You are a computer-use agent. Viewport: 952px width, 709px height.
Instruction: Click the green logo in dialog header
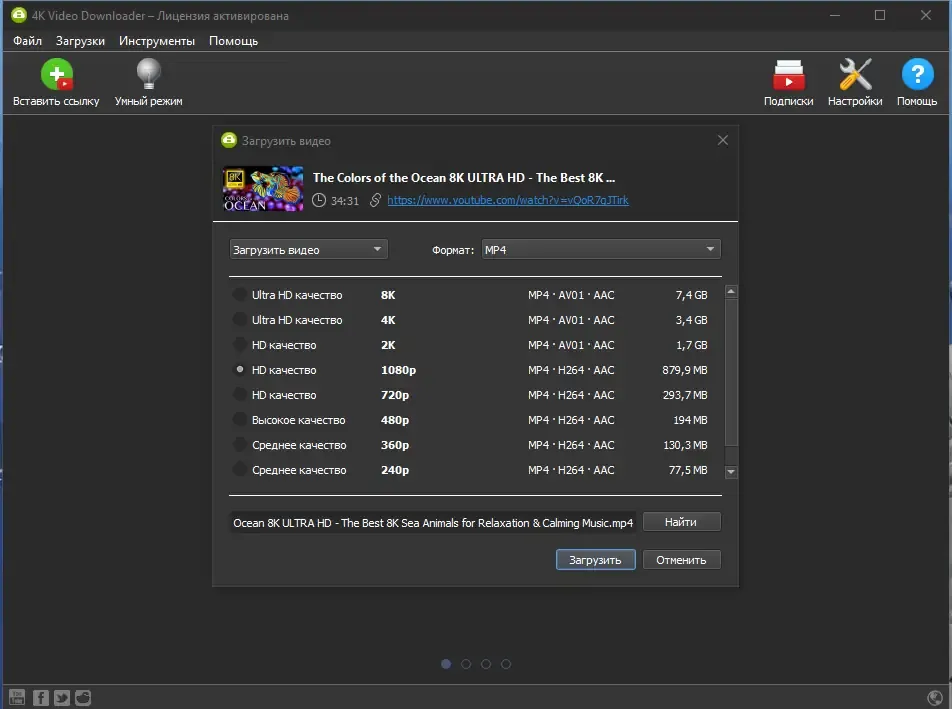pyautogui.click(x=229, y=140)
